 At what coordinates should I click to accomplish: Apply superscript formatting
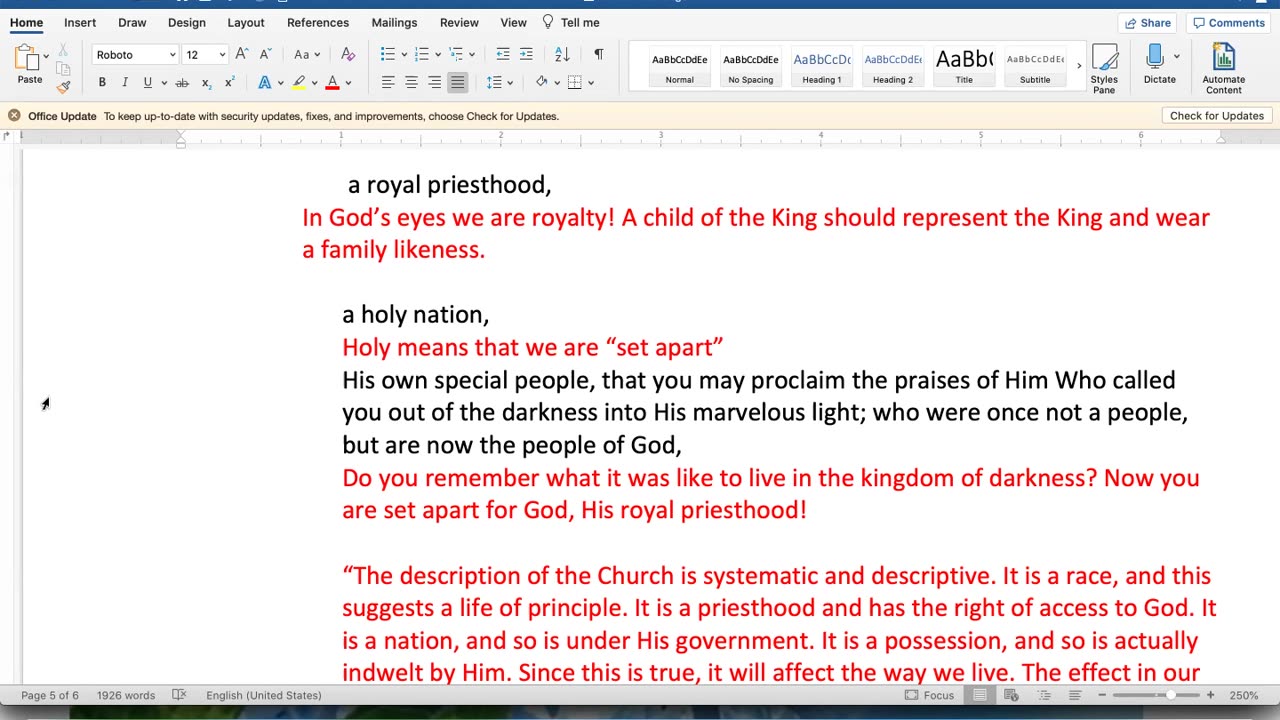[x=229, y=83]
